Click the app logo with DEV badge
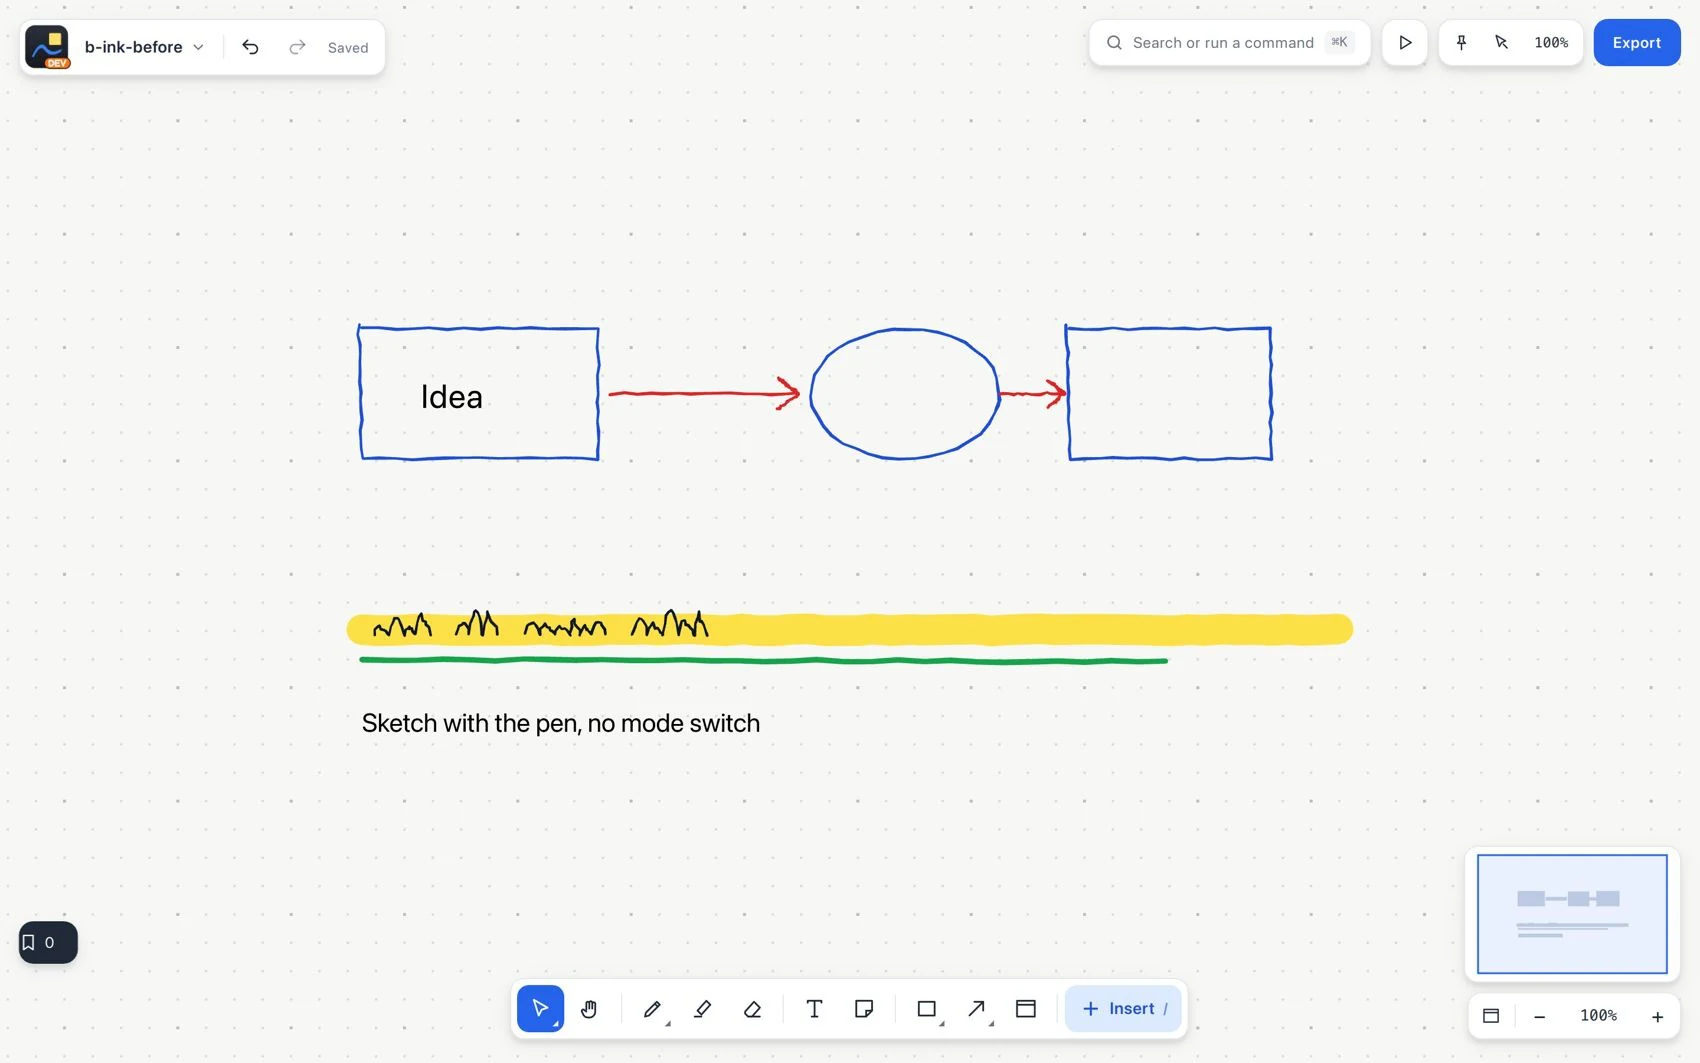 click(x=47, y=47)
